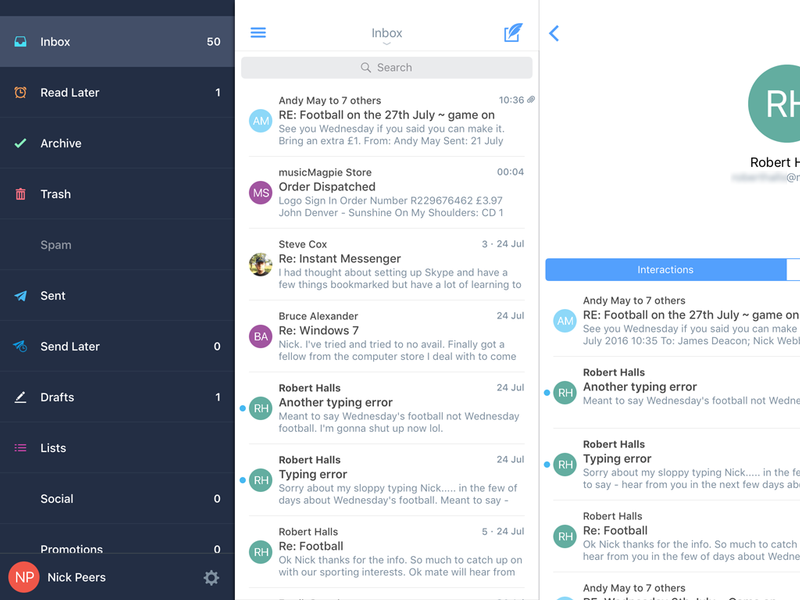Click inside the Search field
Screen dimensions: 800x600
(386, 67)
